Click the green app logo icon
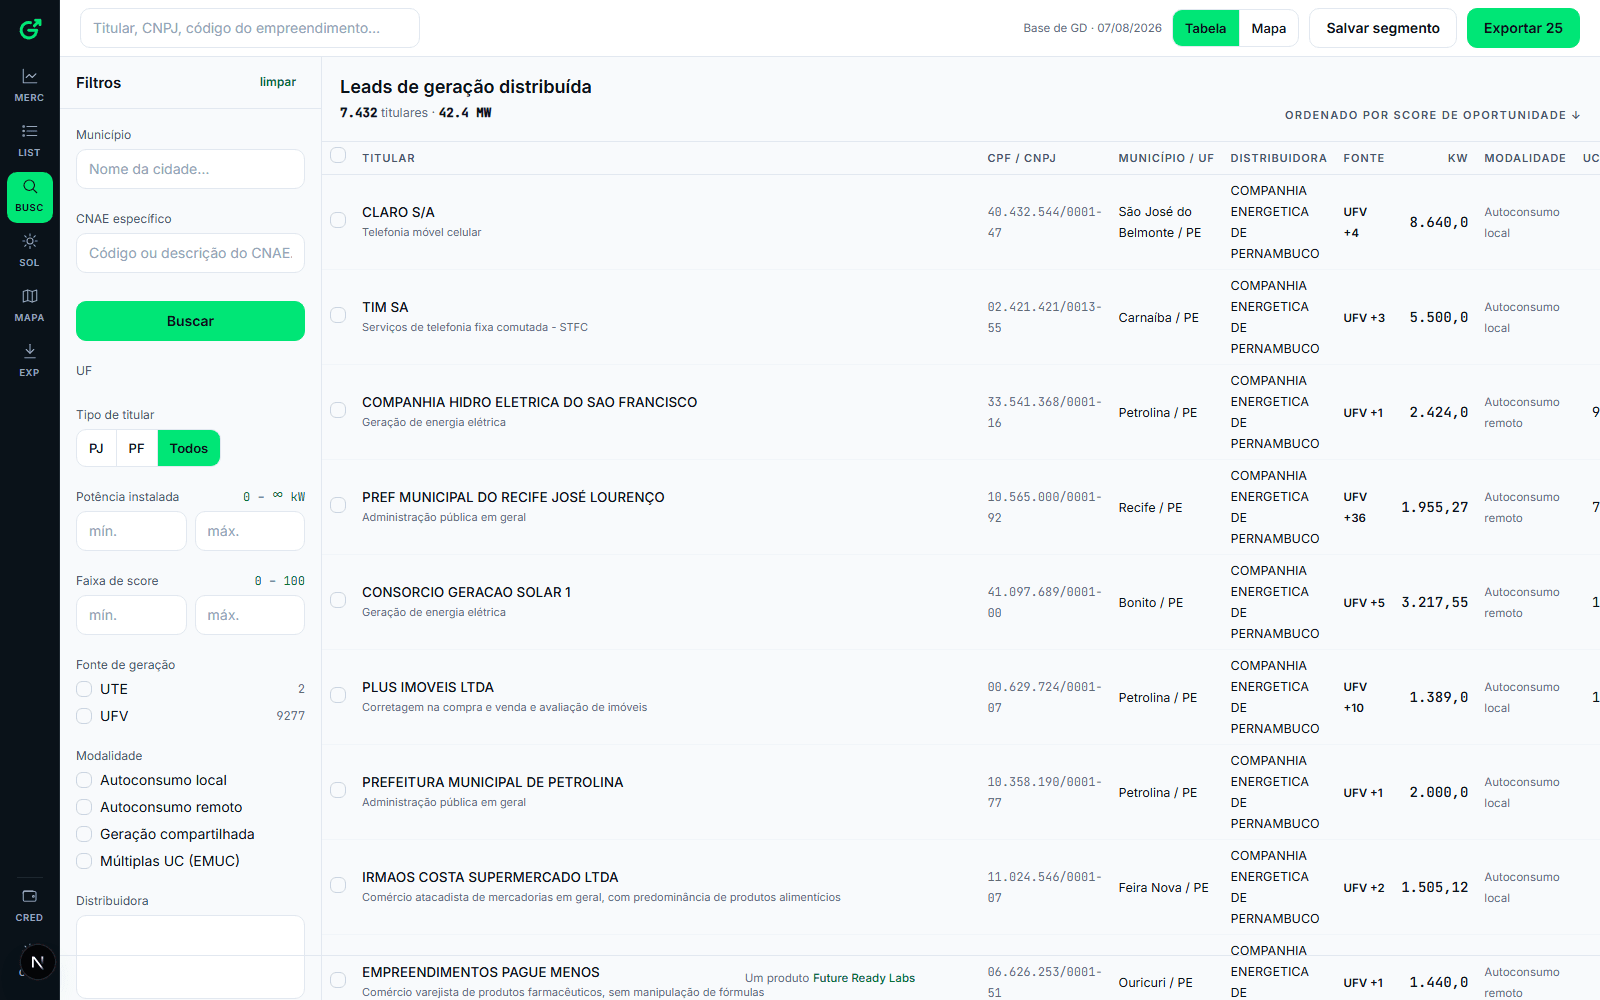 (x=30, y=29)
